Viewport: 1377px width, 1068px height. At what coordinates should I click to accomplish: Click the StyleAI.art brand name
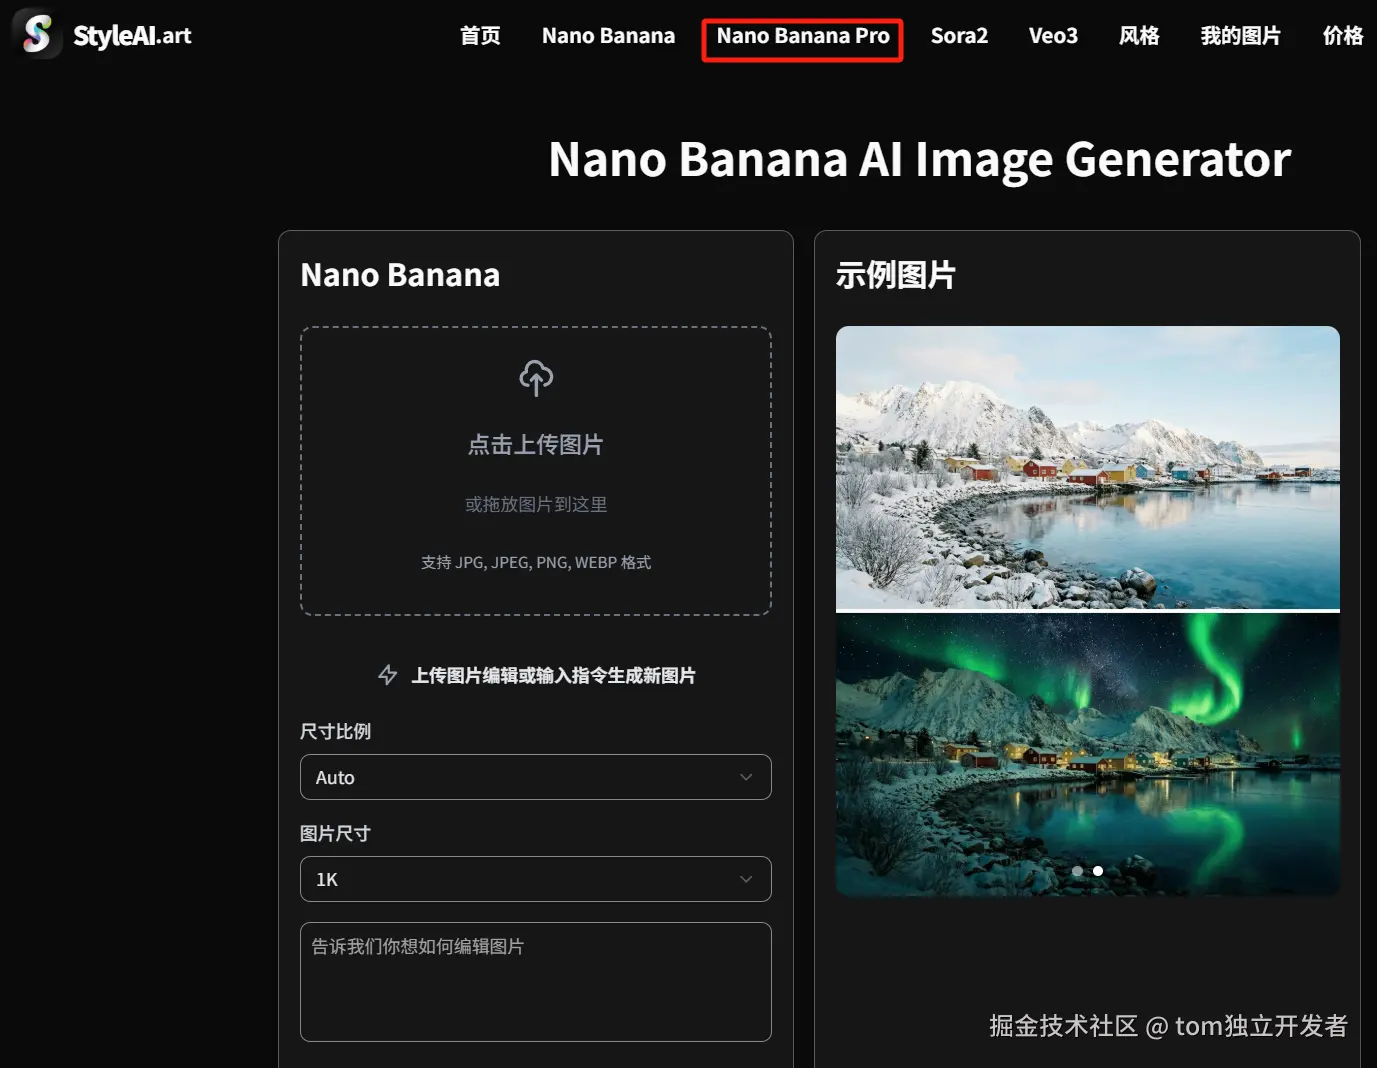(132, 36)
